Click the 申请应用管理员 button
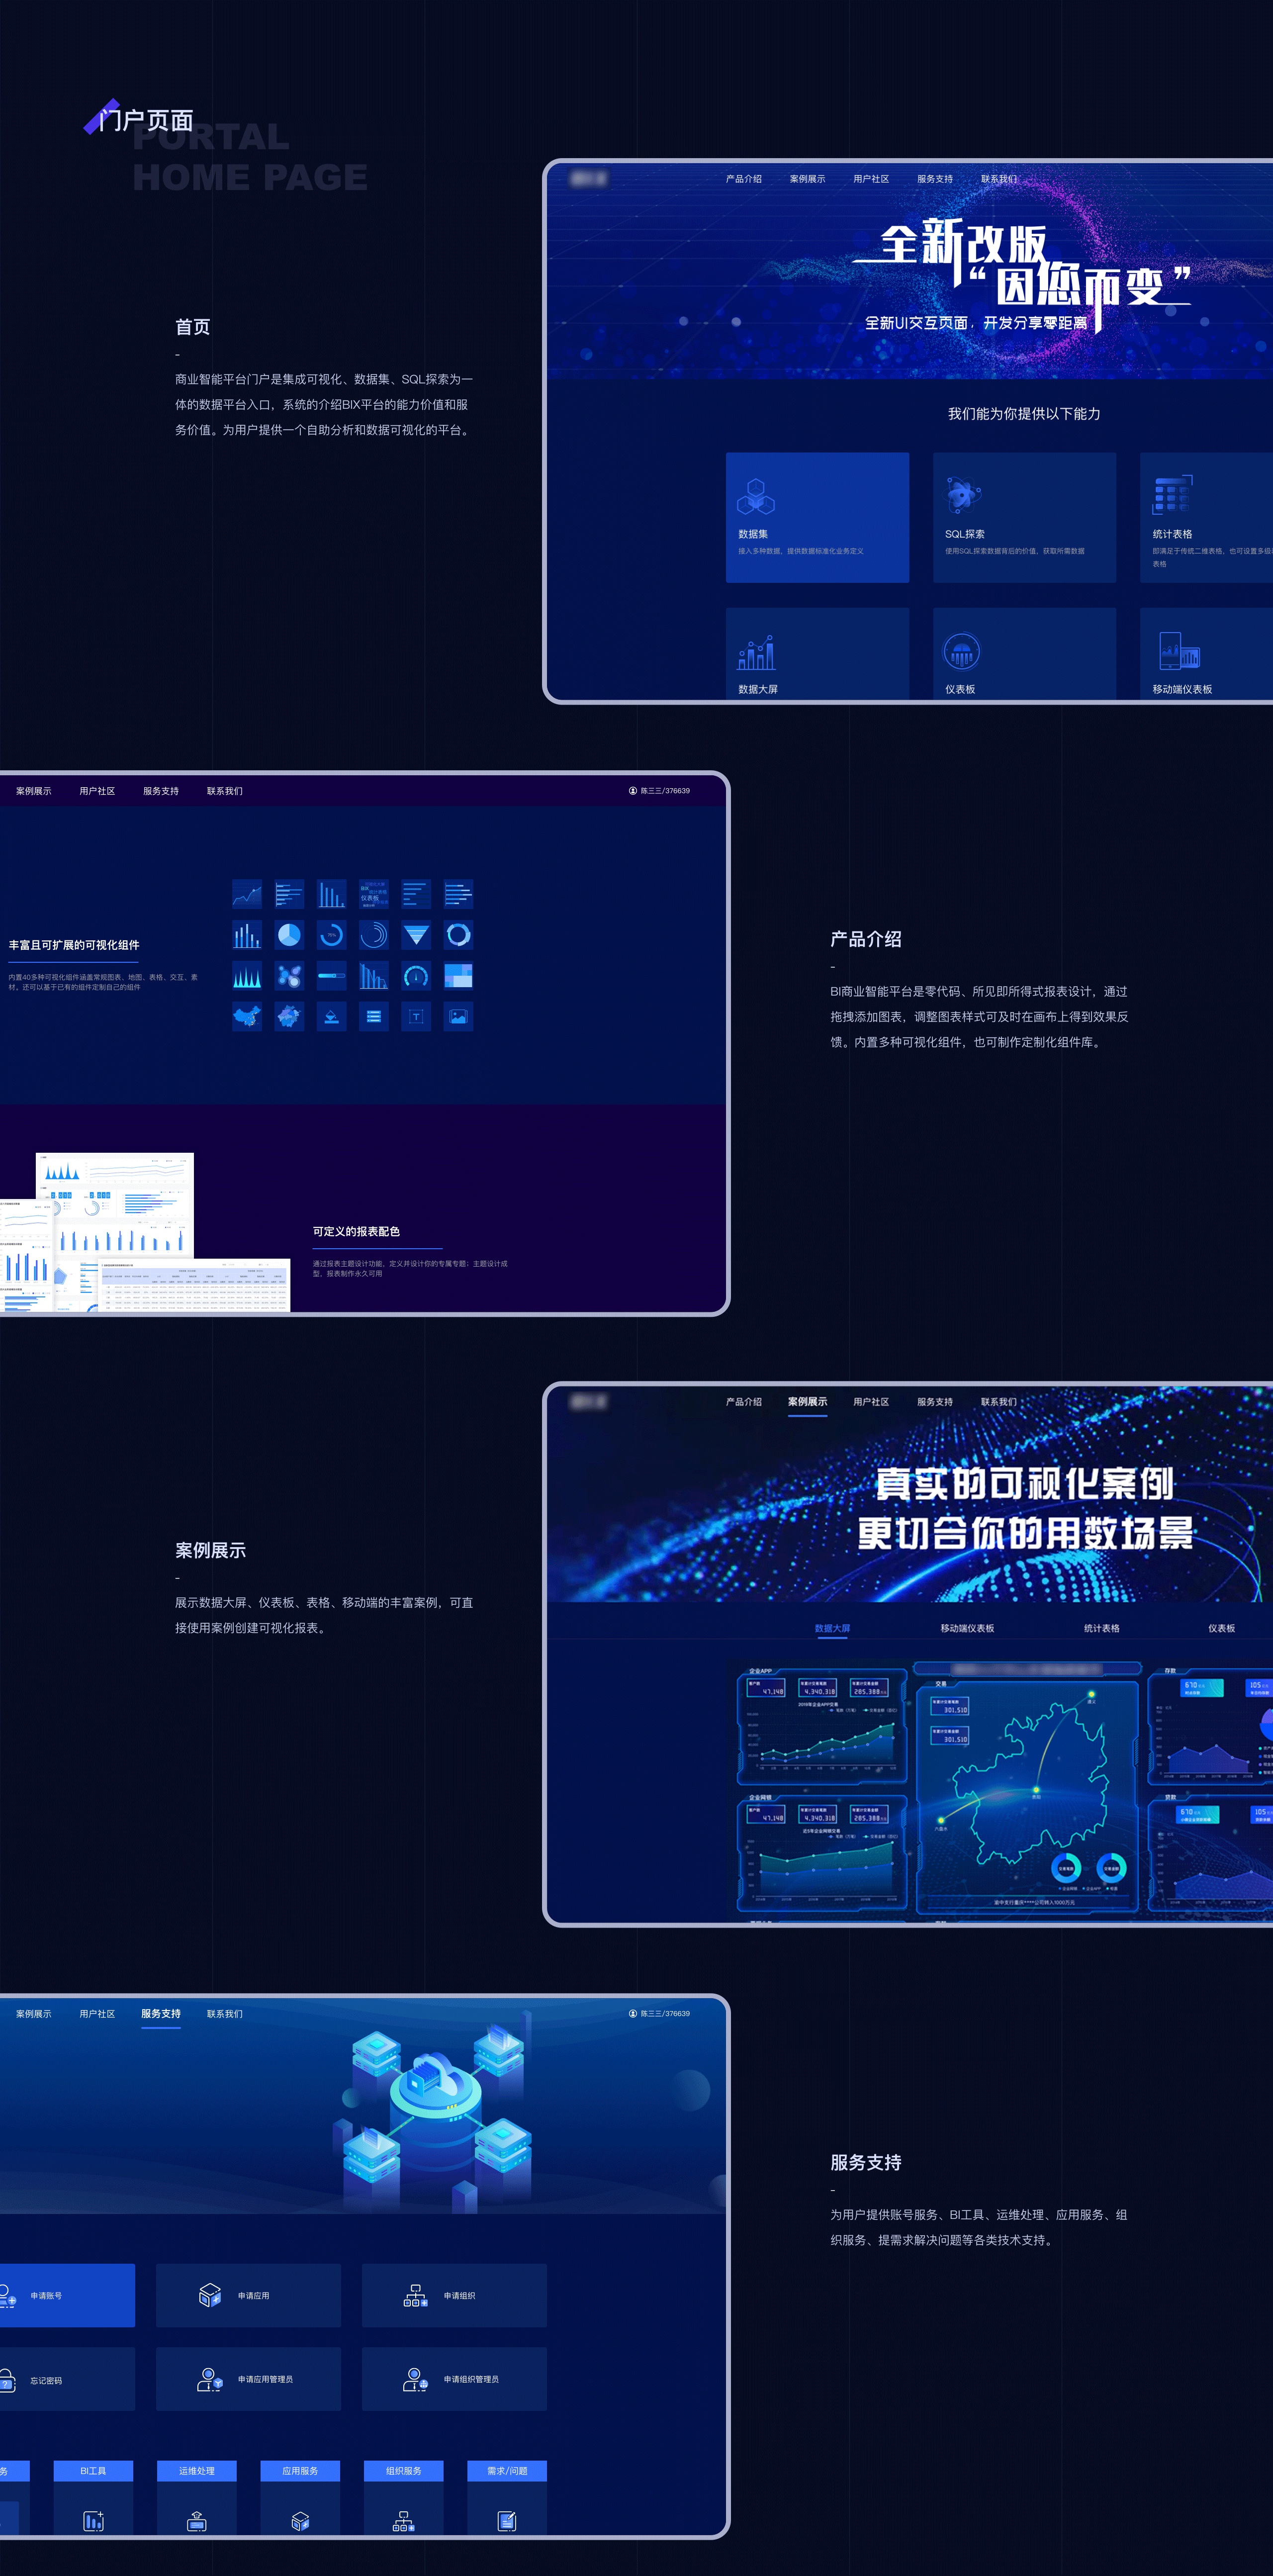Screen dimensions: 1273x2576 click(249, 2379)
